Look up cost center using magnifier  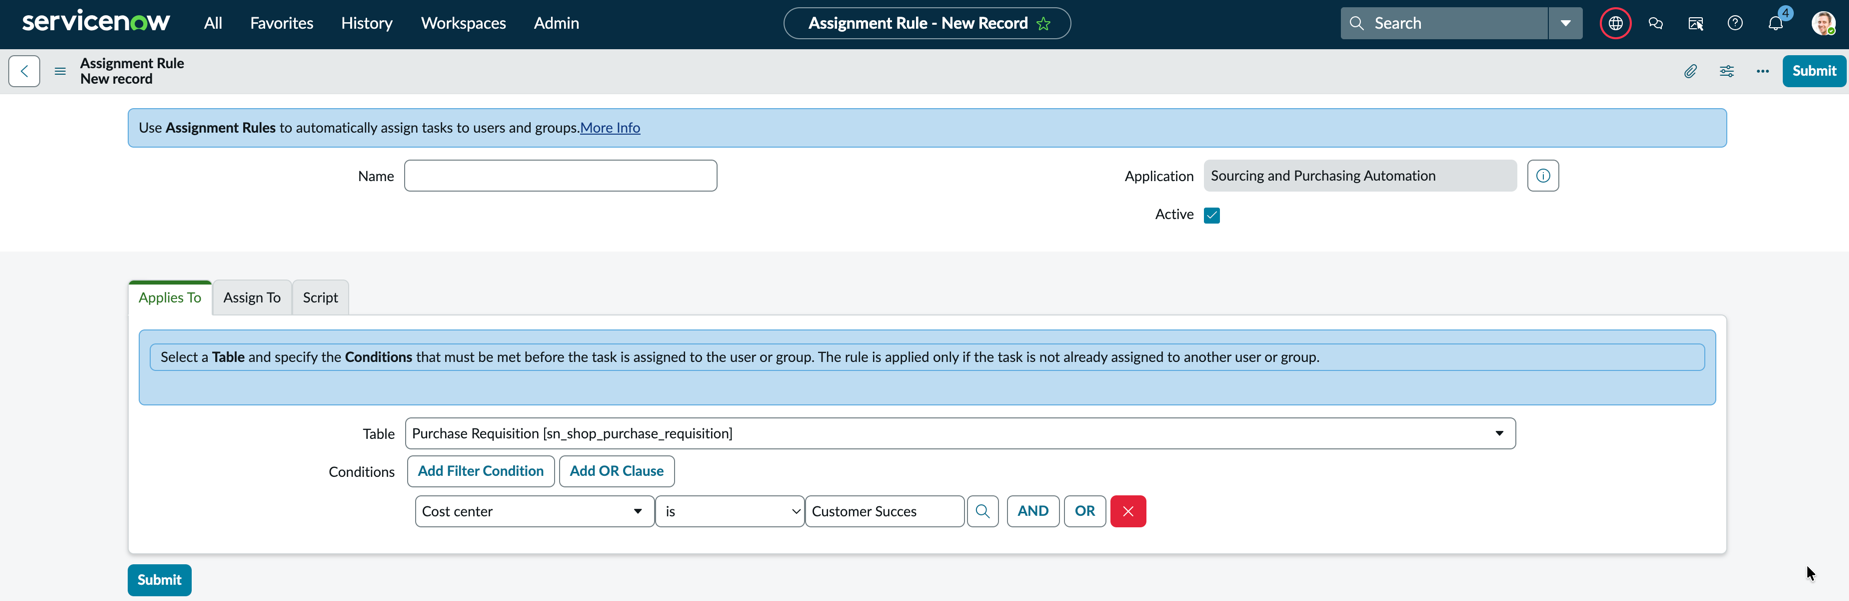coord(983,511)
